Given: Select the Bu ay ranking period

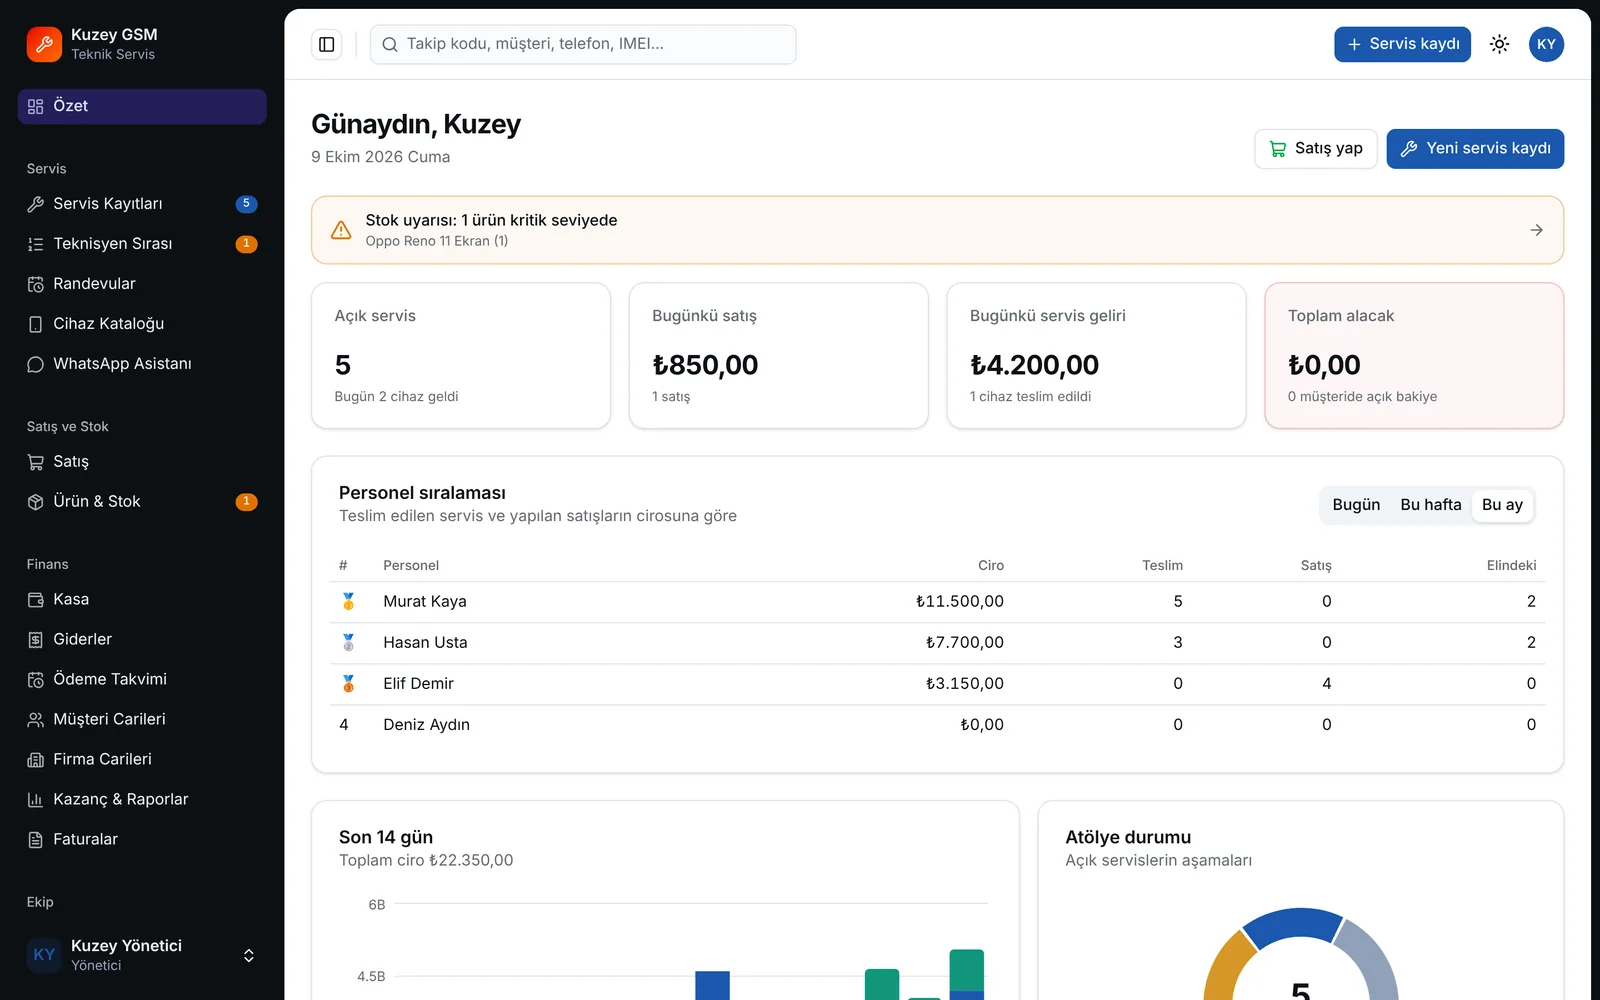Looking at the screenshot, I should click(1502, 505).
